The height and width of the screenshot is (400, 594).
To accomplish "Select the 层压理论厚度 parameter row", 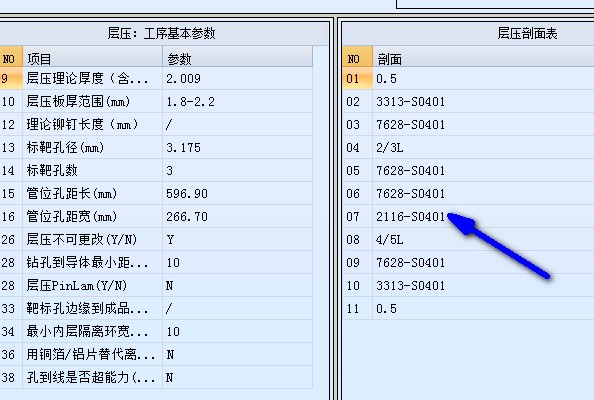I will (156, 78).
